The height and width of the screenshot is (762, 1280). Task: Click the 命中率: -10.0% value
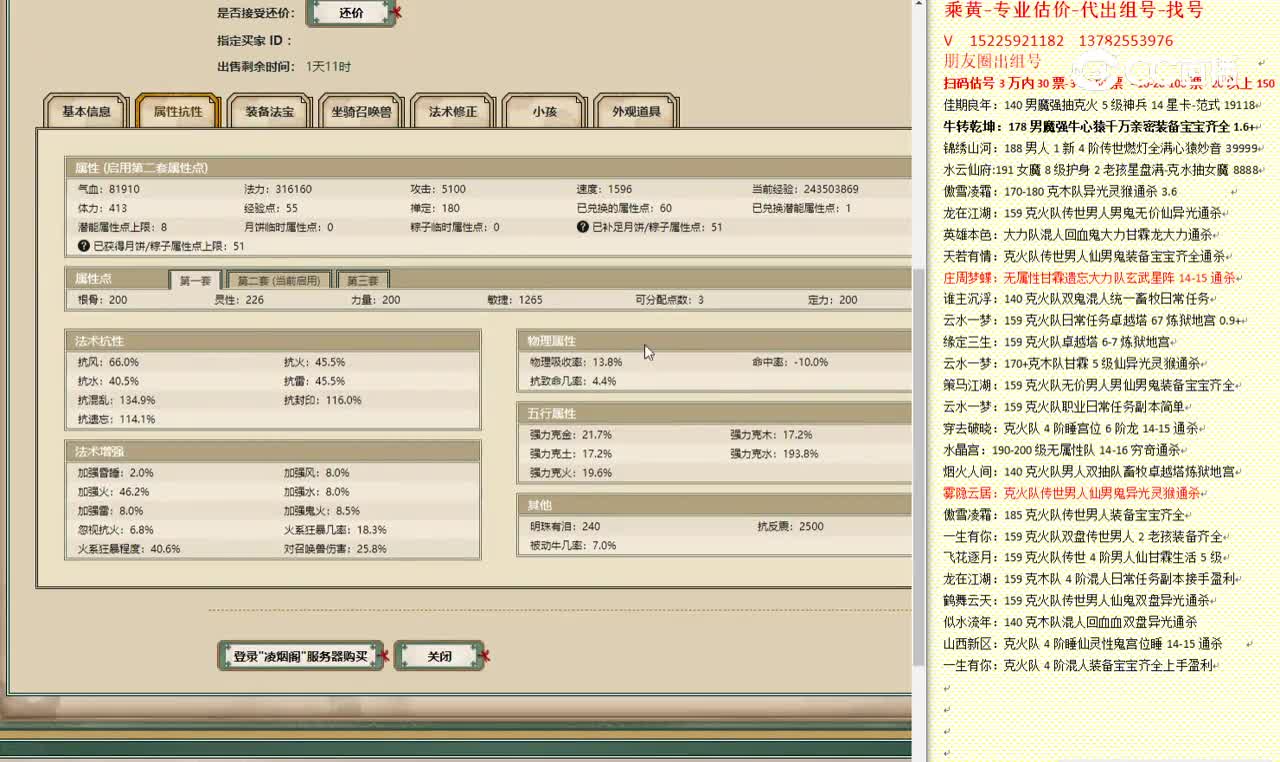pos(790,362)
